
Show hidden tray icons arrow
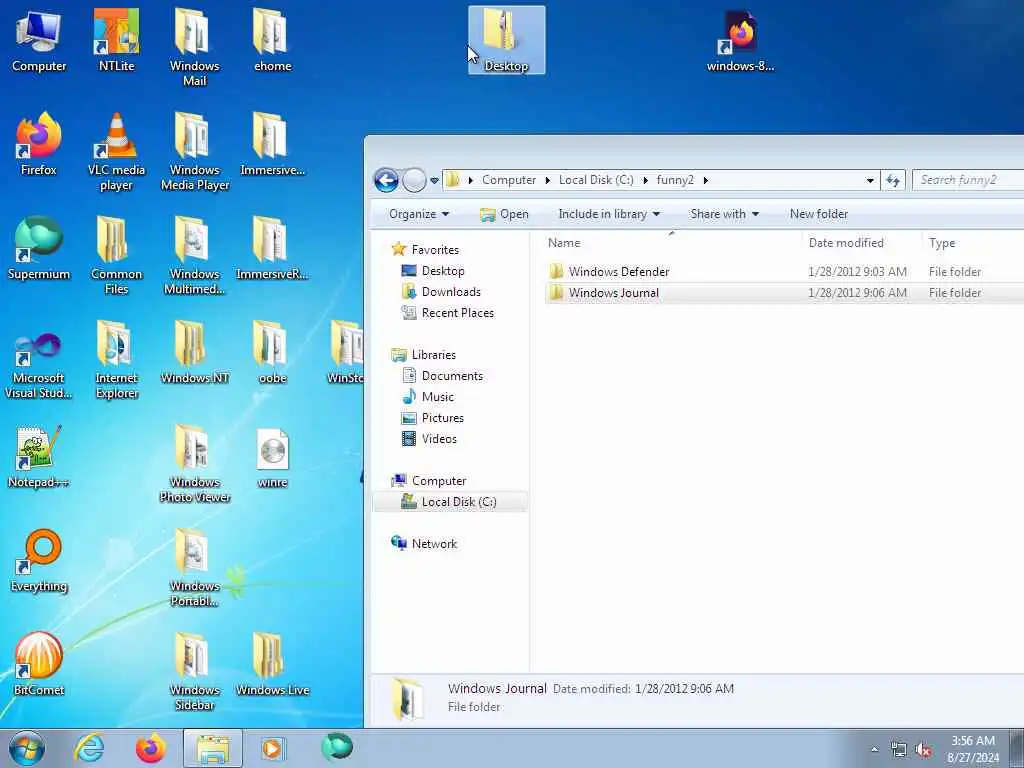pos(874,750)
